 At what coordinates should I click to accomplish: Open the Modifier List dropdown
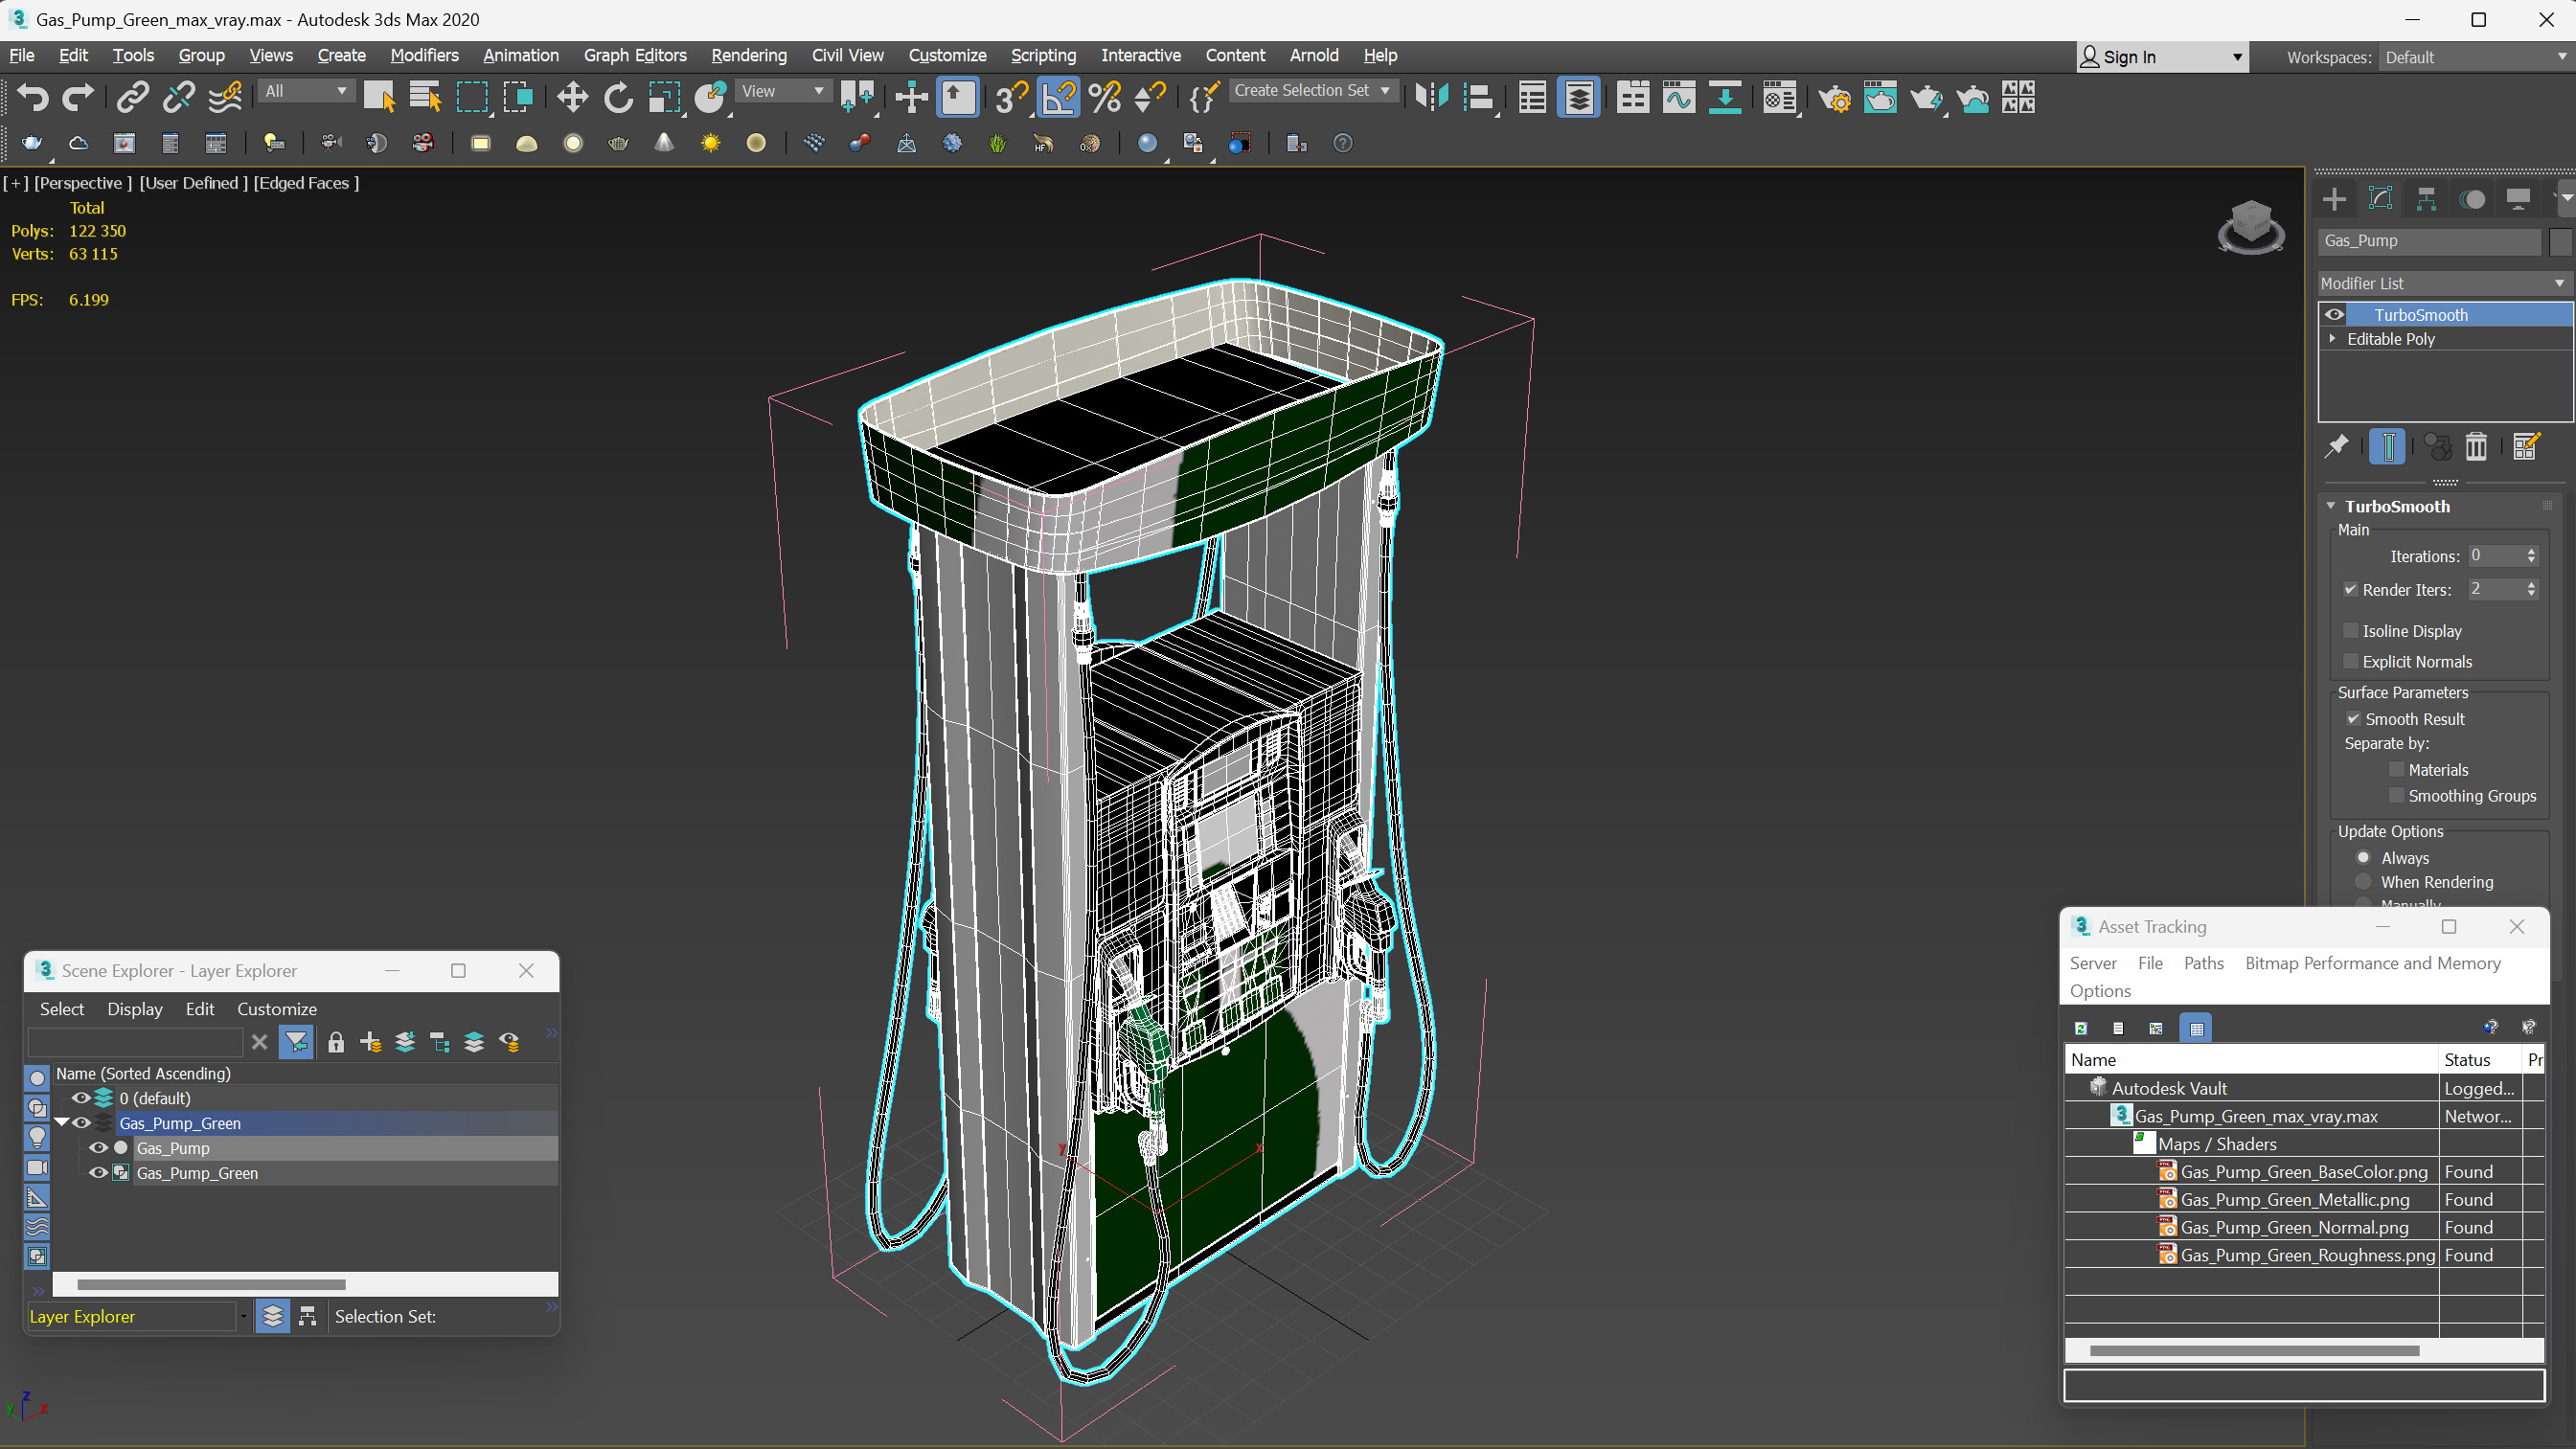(x=2443, y=284)
